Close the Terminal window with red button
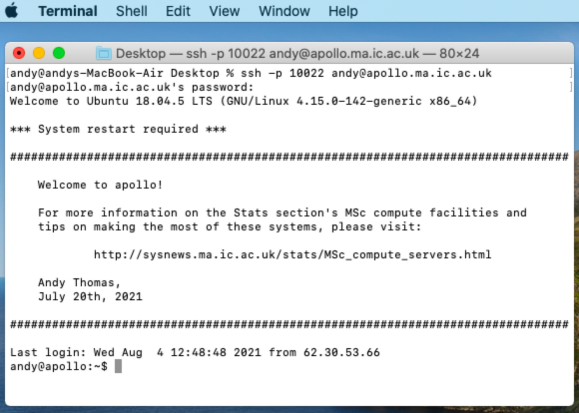Viewport: 579px width, 413px height. coord(19,53)
